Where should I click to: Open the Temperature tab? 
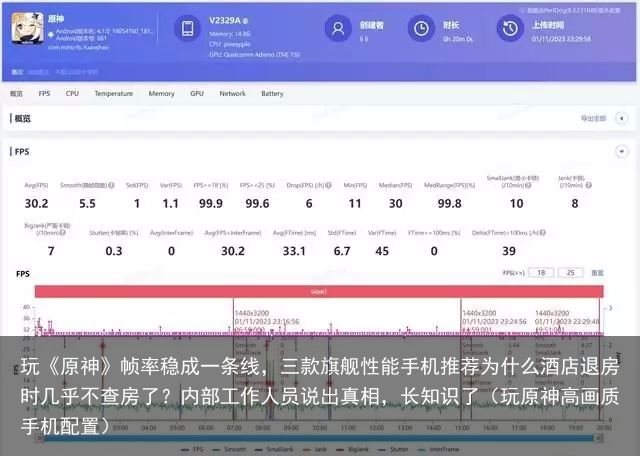click(x=113, y=93)
